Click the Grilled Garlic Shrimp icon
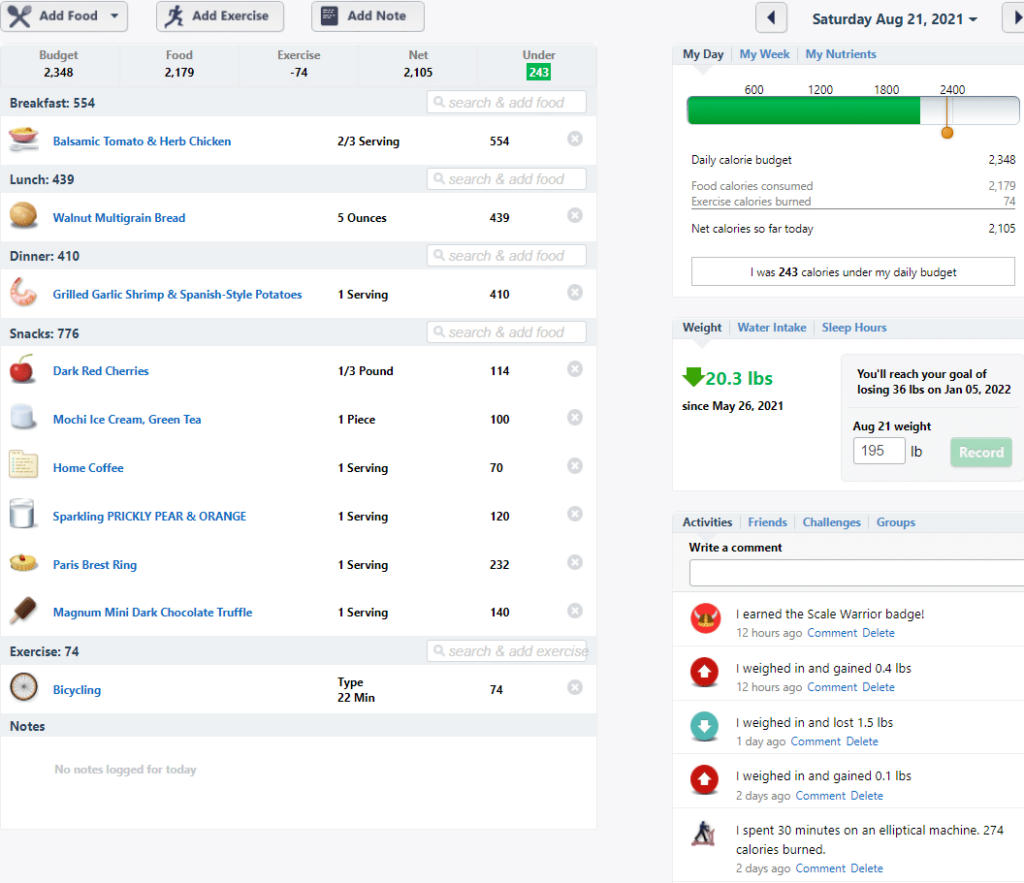The width and height of the screenshot is (1024, 883). pos(24,293)
